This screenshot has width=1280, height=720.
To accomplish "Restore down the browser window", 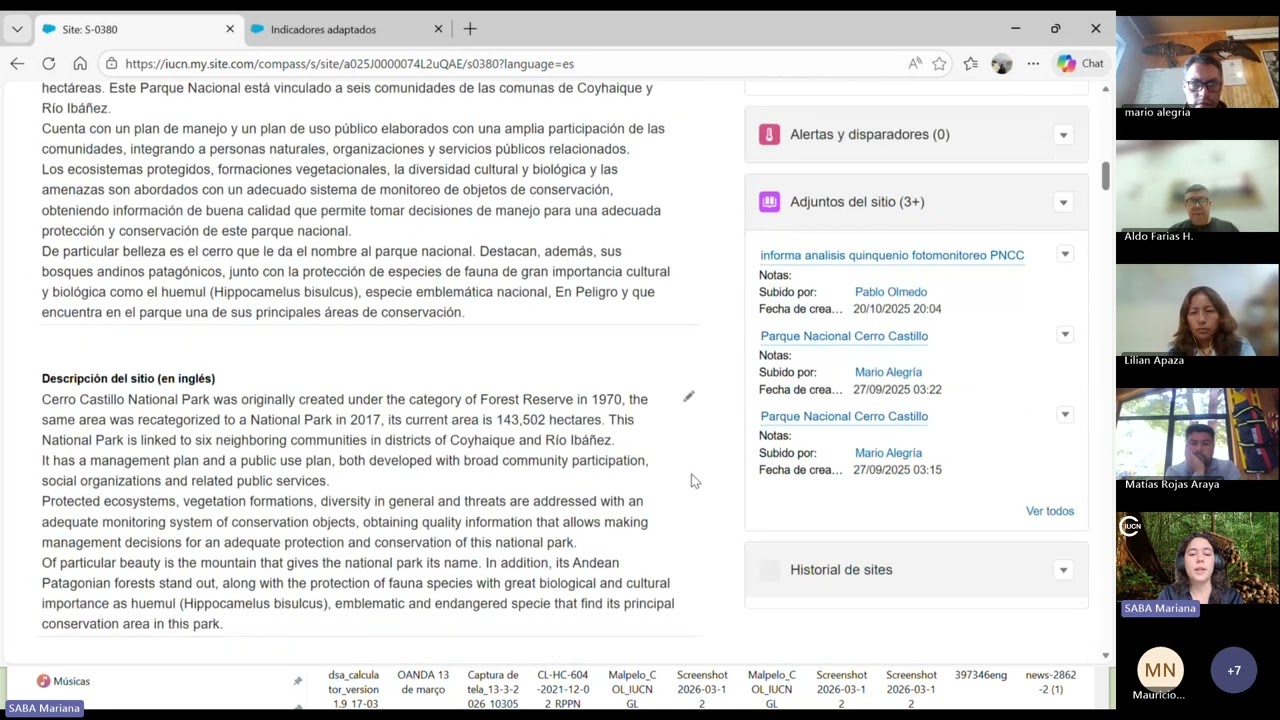I will pos(1055,29).
